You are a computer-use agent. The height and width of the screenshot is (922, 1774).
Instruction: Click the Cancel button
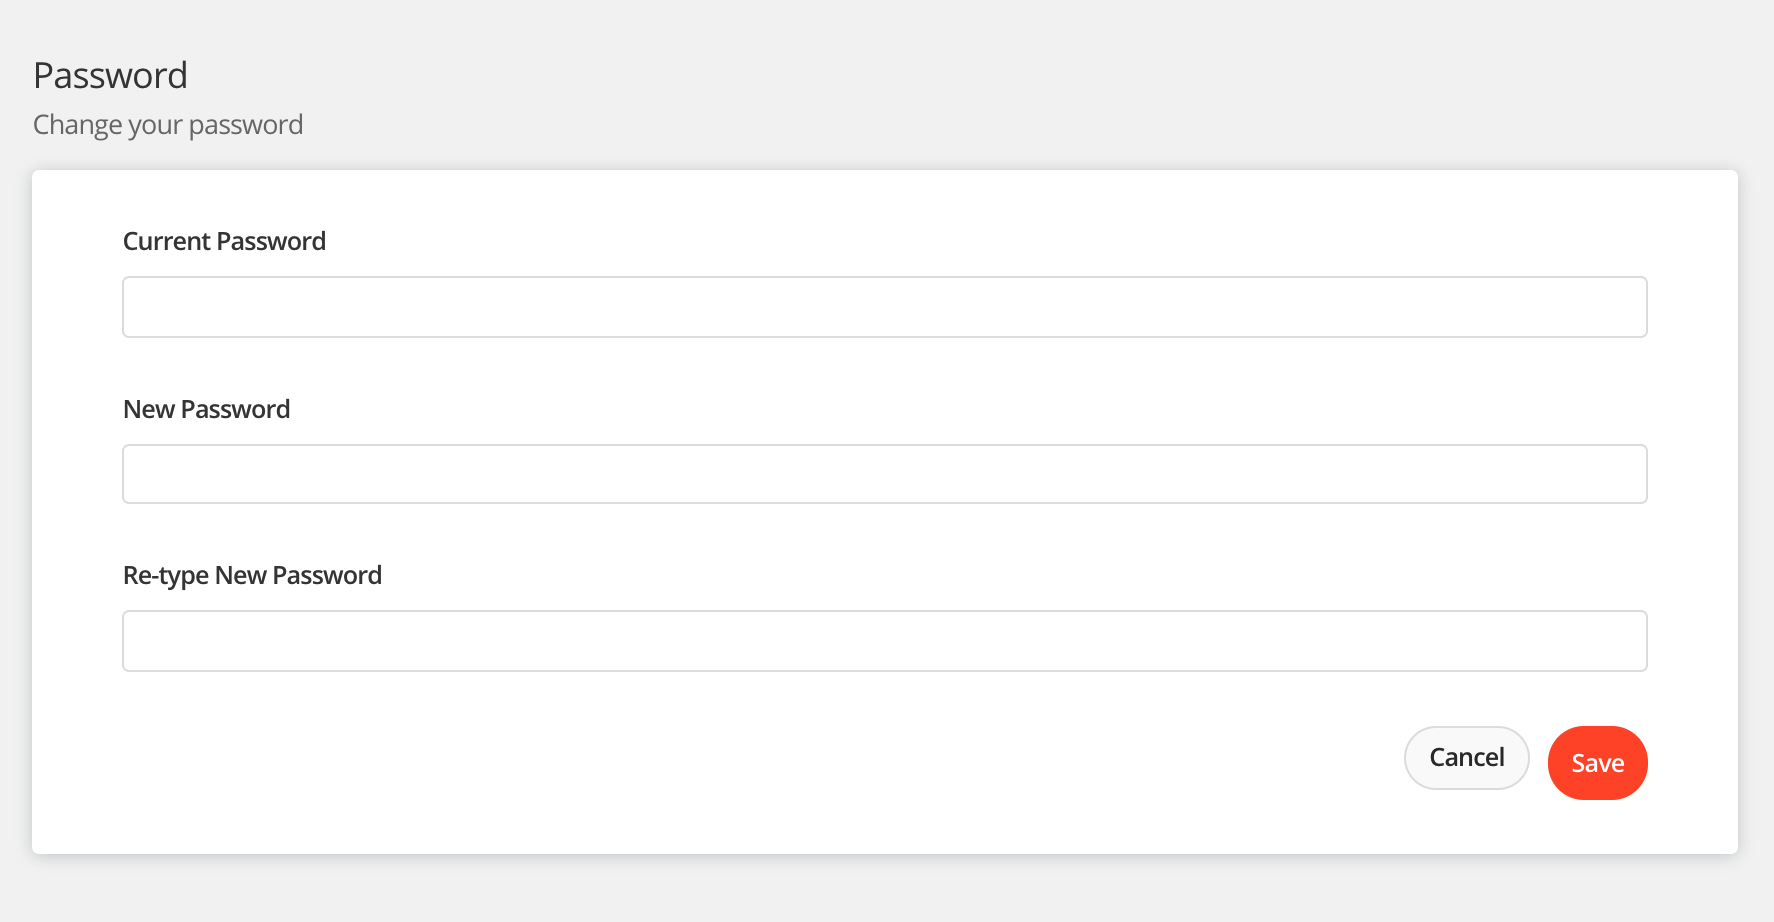1466,758
